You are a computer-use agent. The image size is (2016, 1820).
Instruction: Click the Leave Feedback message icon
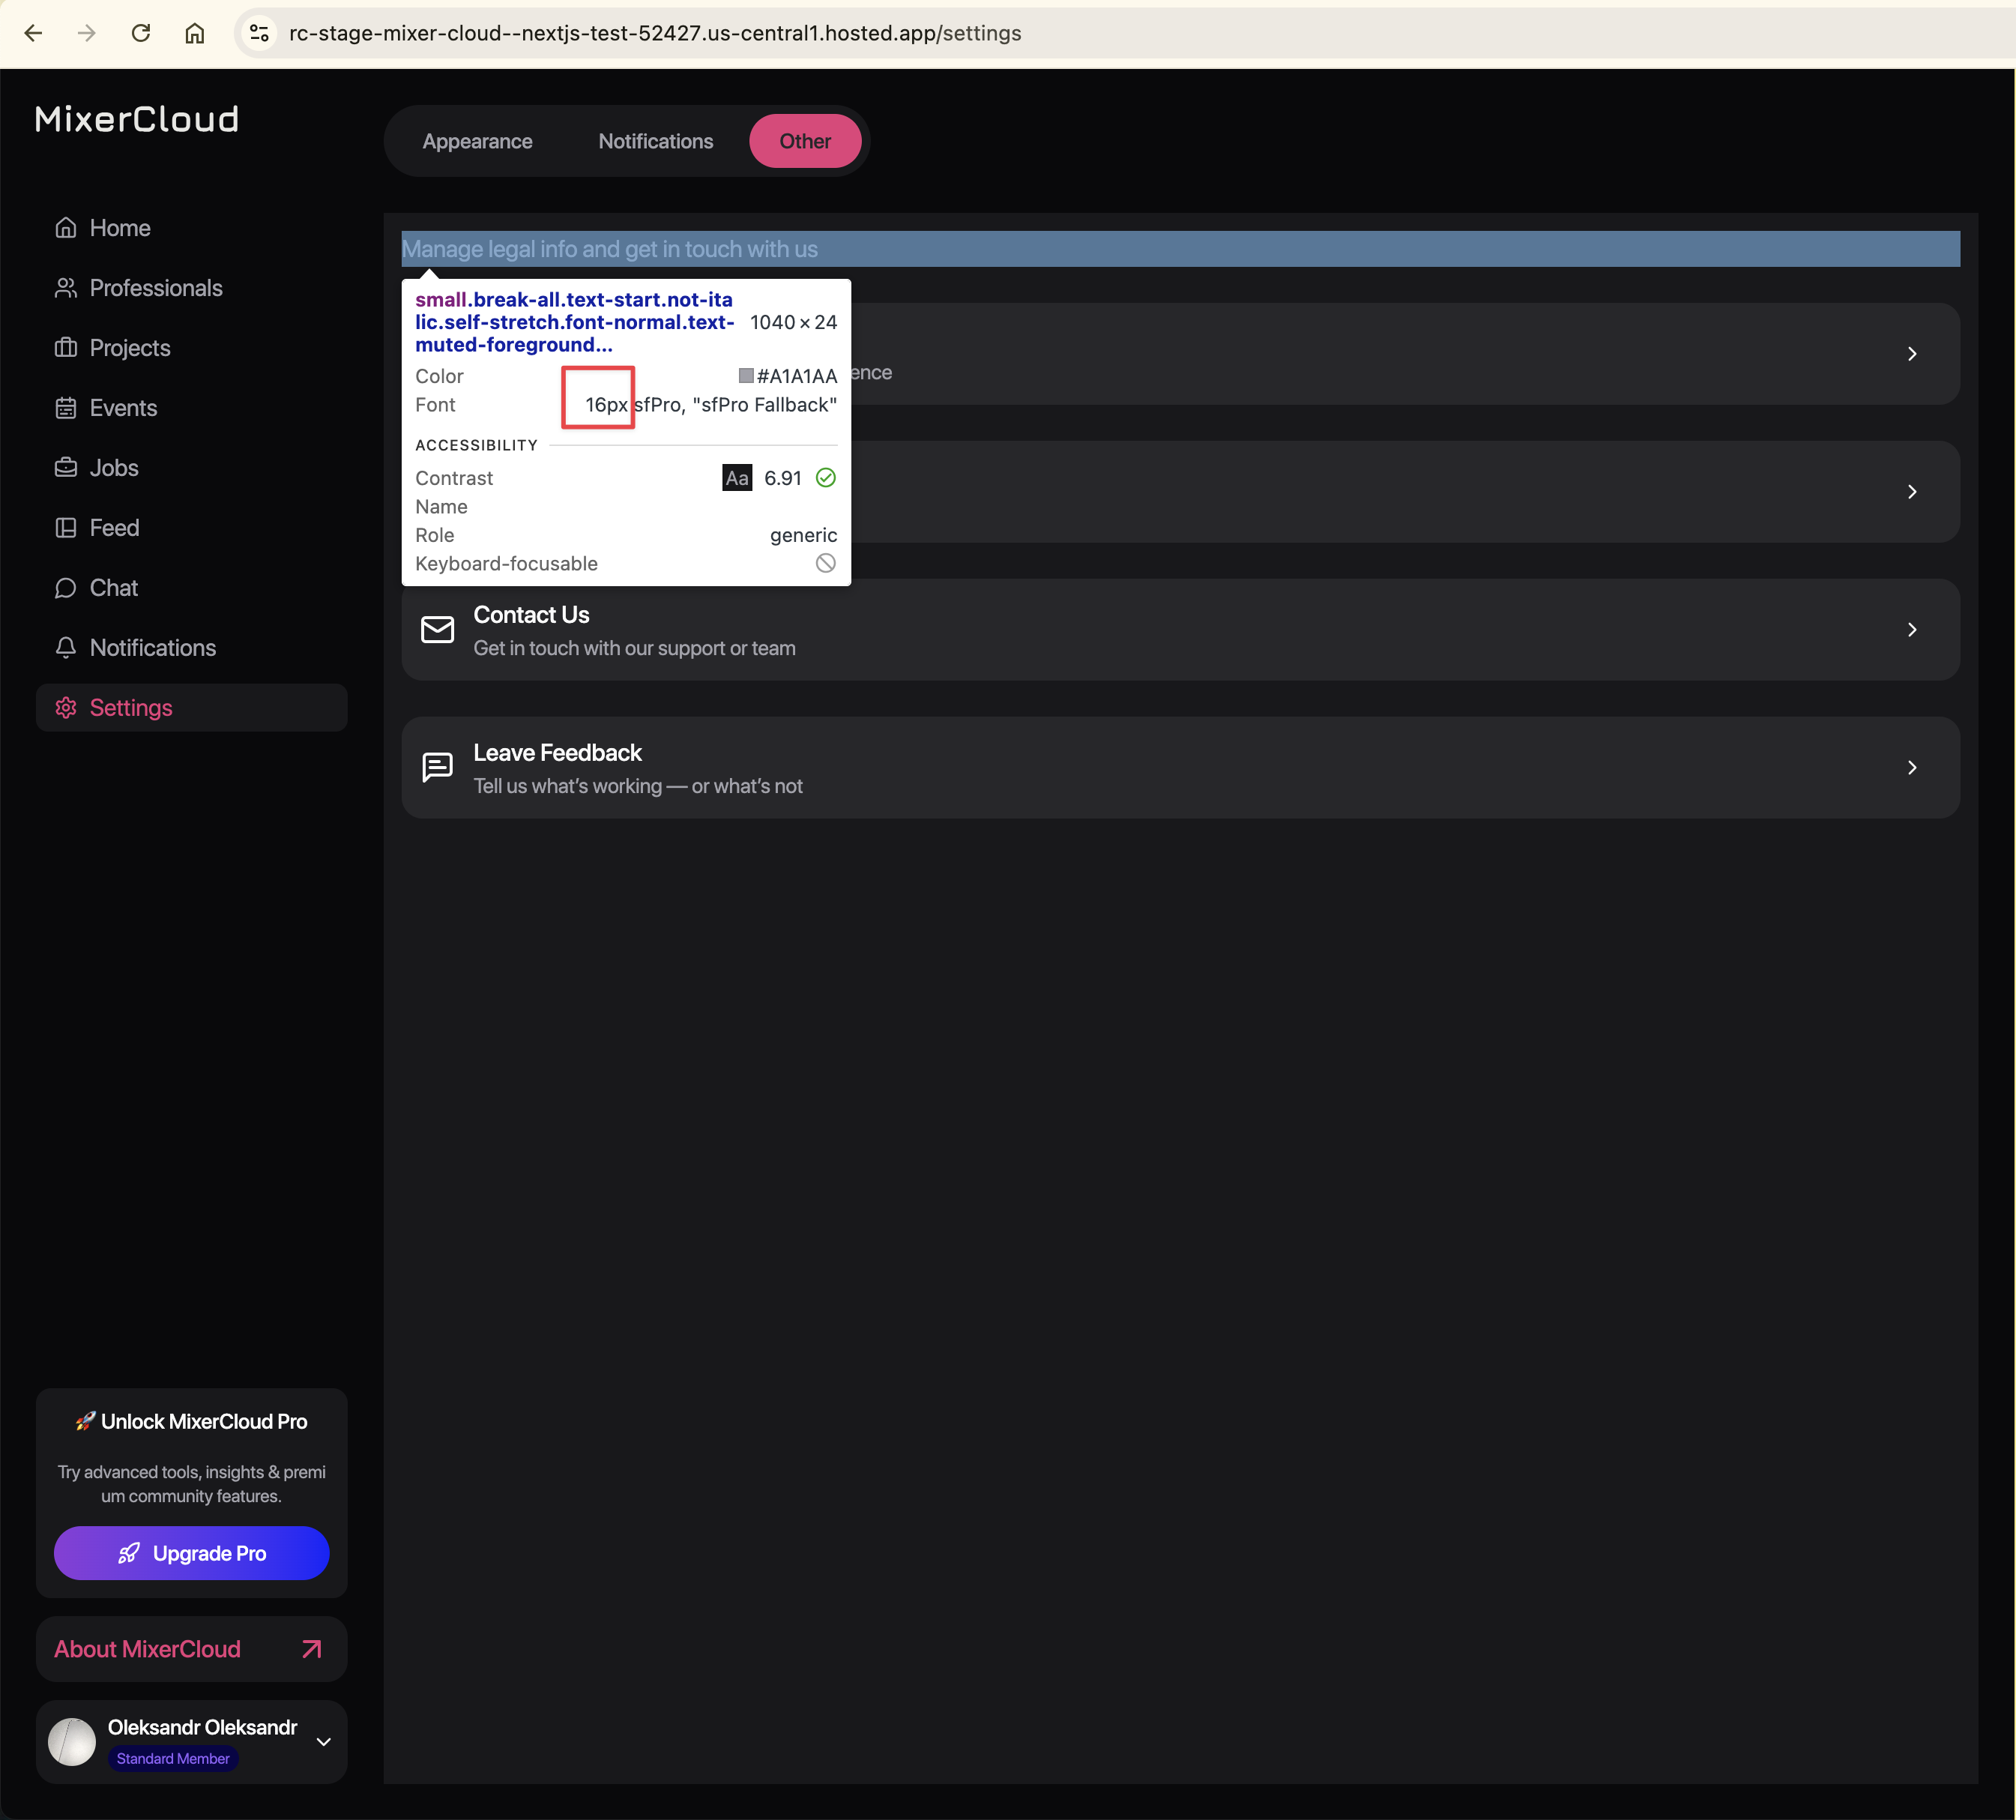pos(437,768)
